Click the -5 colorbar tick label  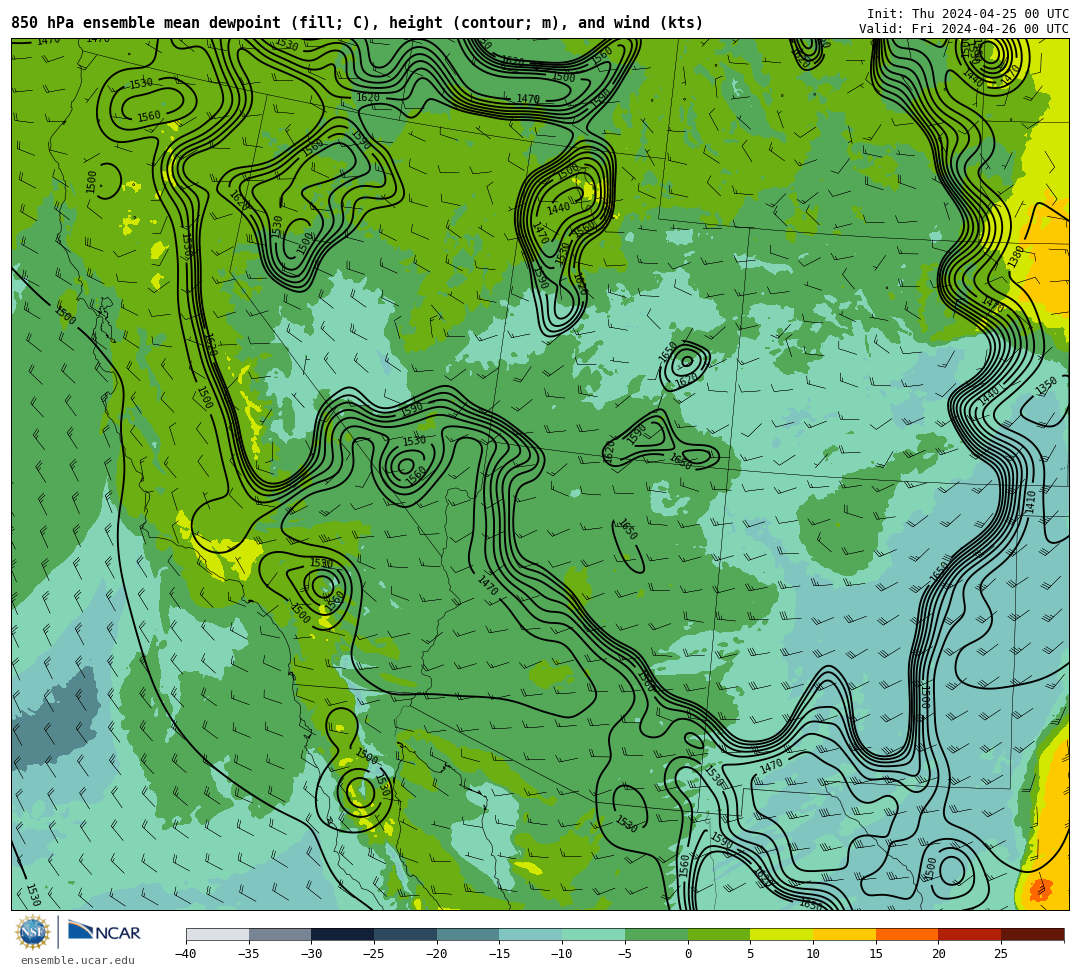click(625, 954)
